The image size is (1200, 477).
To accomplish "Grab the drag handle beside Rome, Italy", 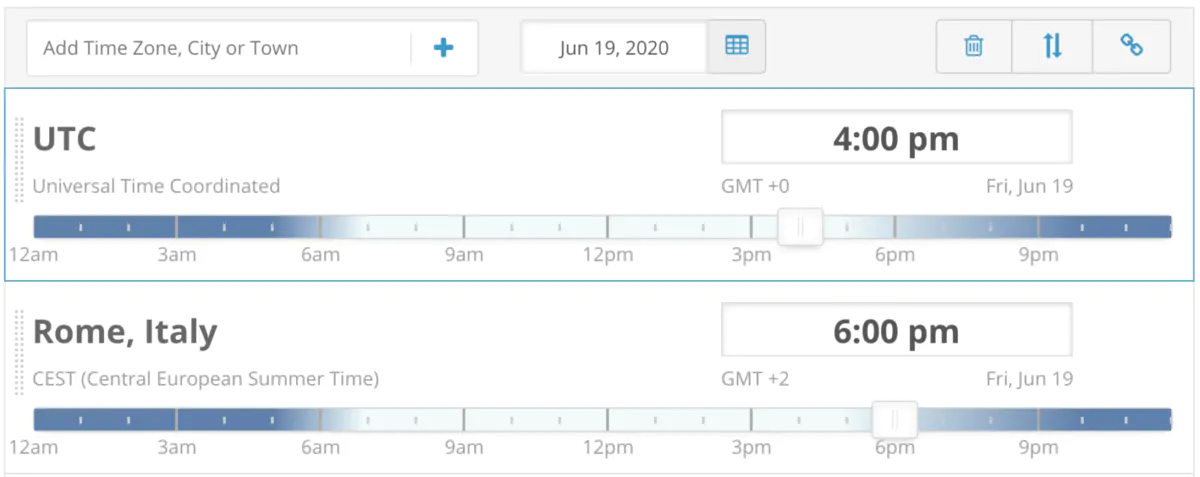I will pyautogui.click(x=19, y=352).
